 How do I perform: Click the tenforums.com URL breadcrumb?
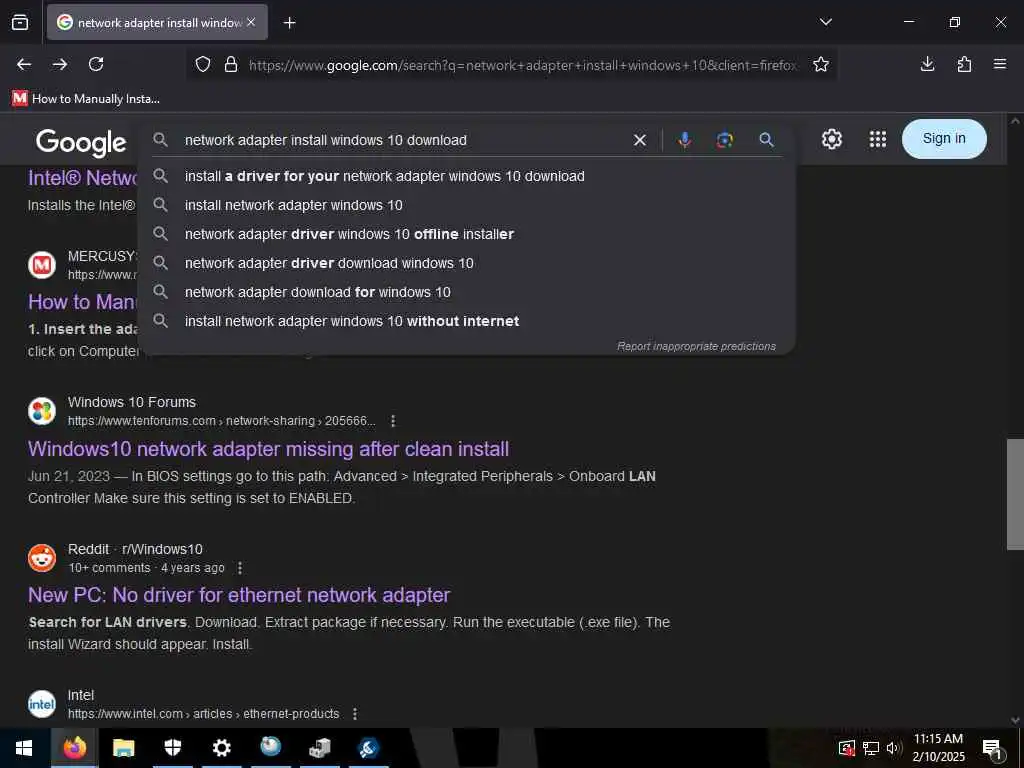click(221, 421)
